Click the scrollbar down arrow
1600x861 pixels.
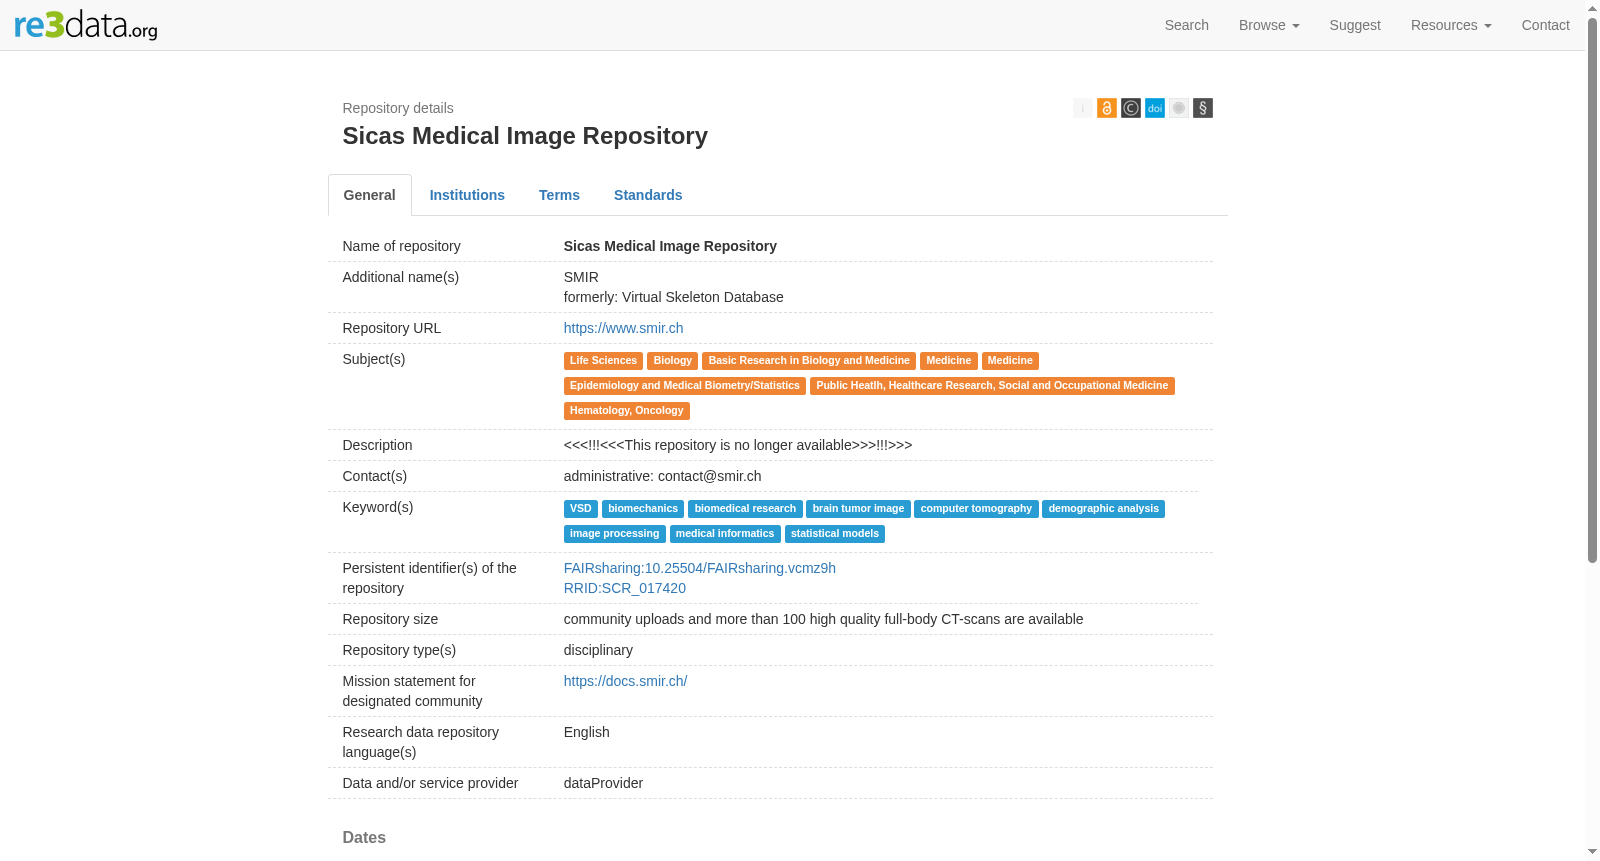click(1593, 852)
